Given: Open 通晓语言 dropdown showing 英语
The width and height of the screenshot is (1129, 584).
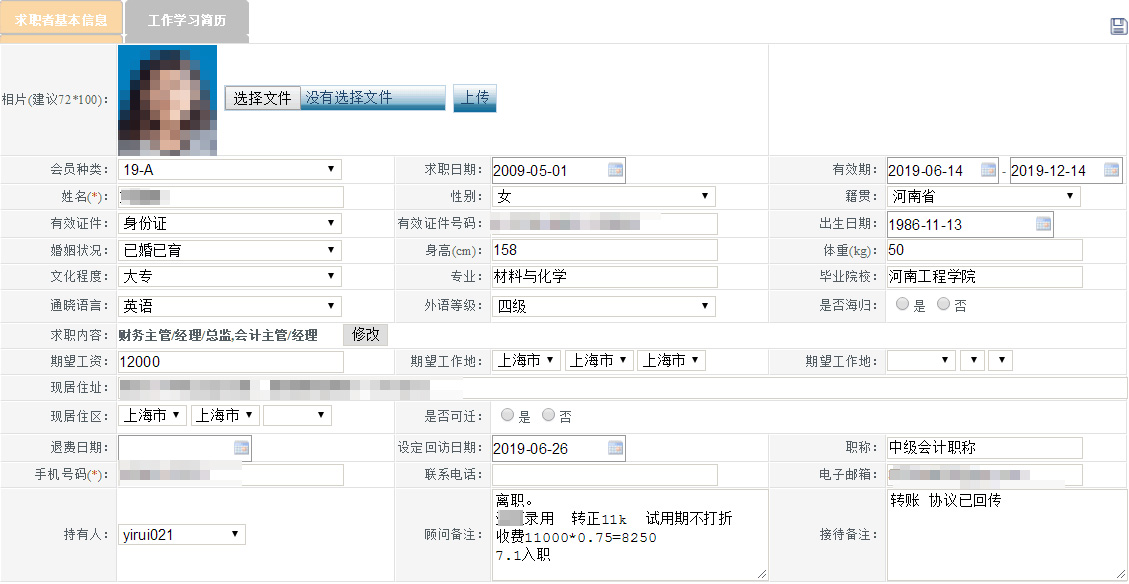Looking at the screenshot, I should click(230, 306).
